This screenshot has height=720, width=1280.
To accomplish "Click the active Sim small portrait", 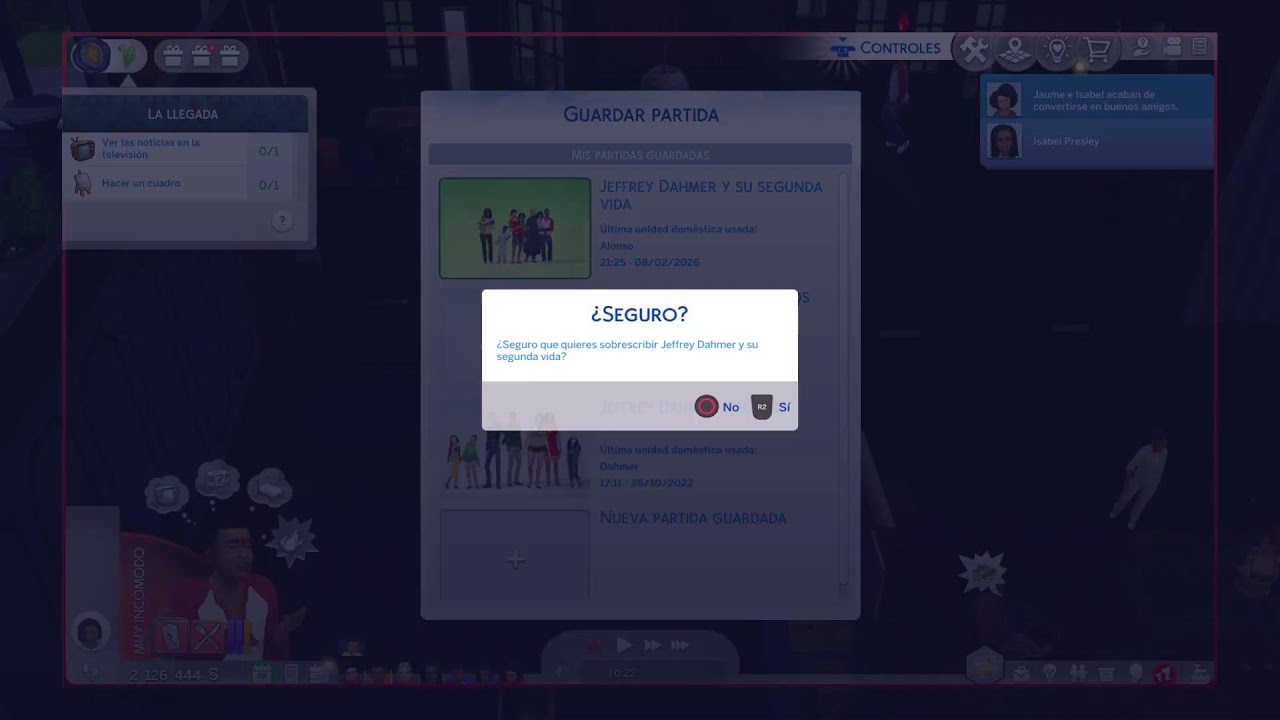I will coord(90,632).
